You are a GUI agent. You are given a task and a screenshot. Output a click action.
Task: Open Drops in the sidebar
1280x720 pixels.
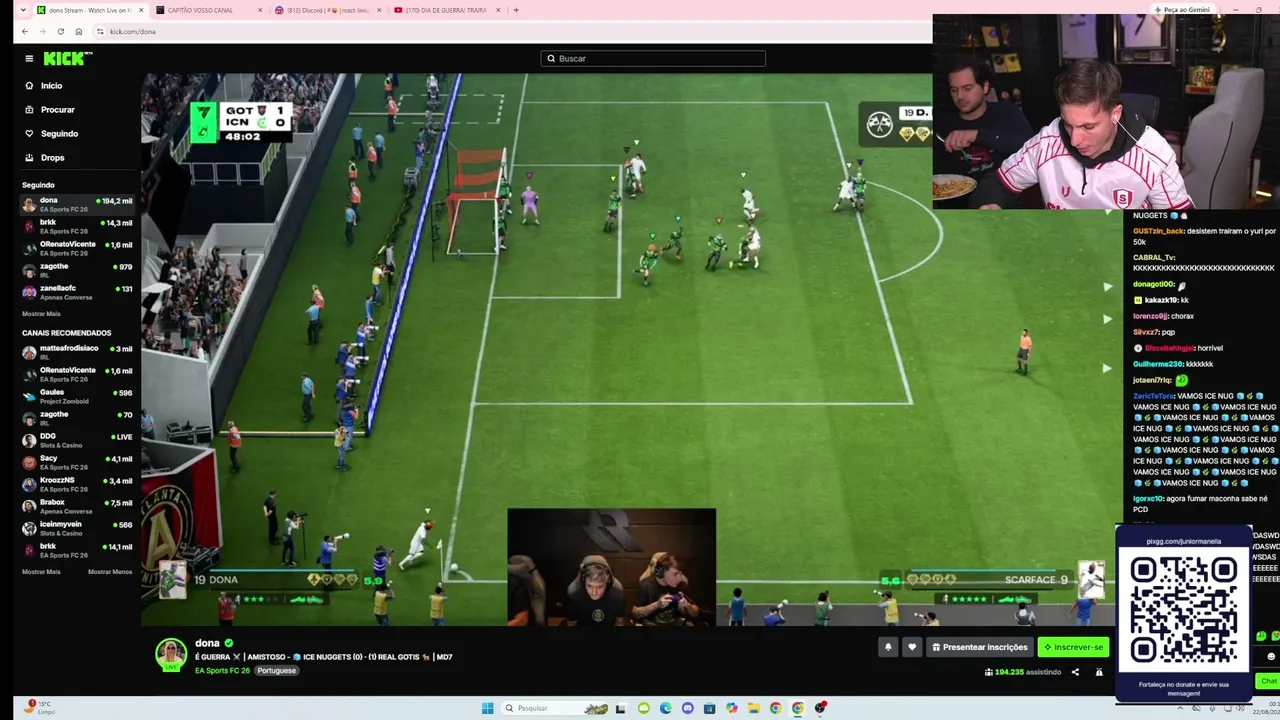pyautogui.click(x=78, y=158)
